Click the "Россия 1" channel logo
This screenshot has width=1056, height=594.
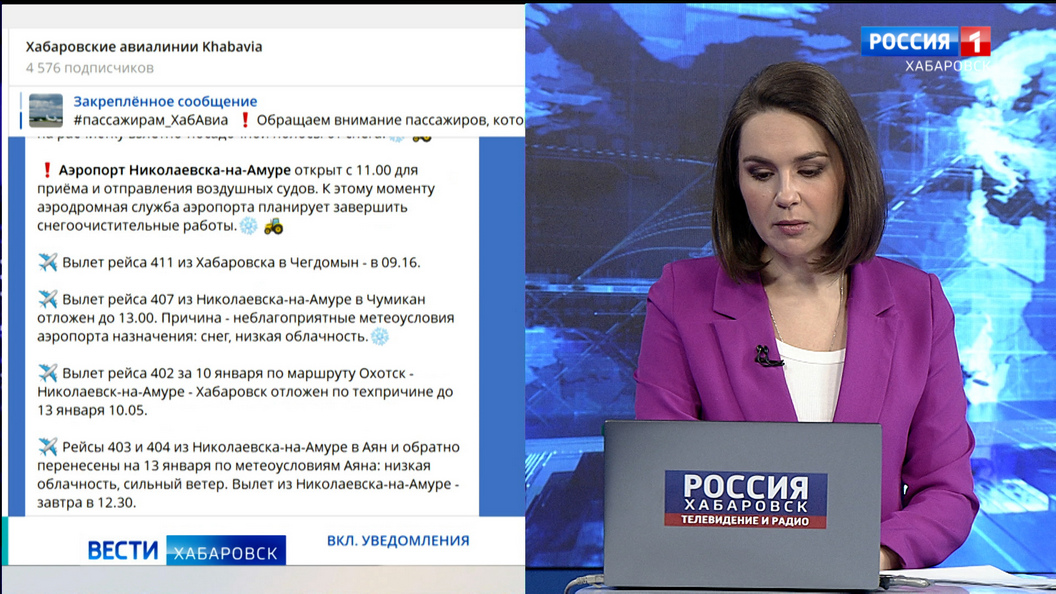click(x=925, y=42)
